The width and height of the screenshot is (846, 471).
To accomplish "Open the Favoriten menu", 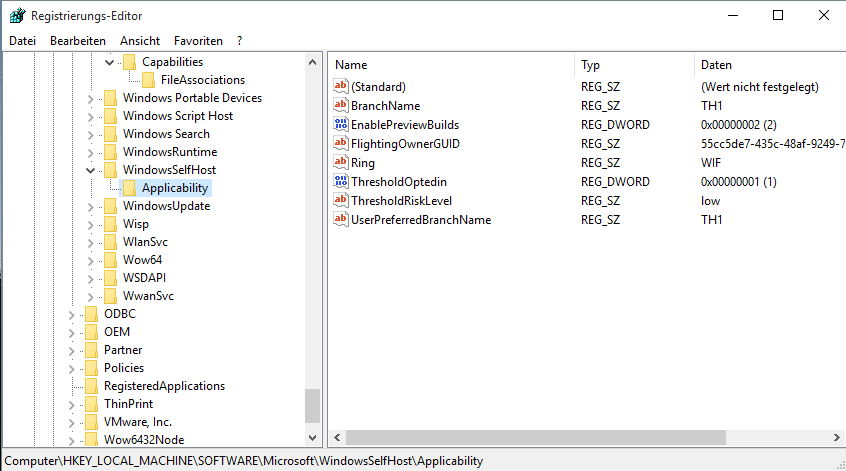I will [x=198, y=41].
